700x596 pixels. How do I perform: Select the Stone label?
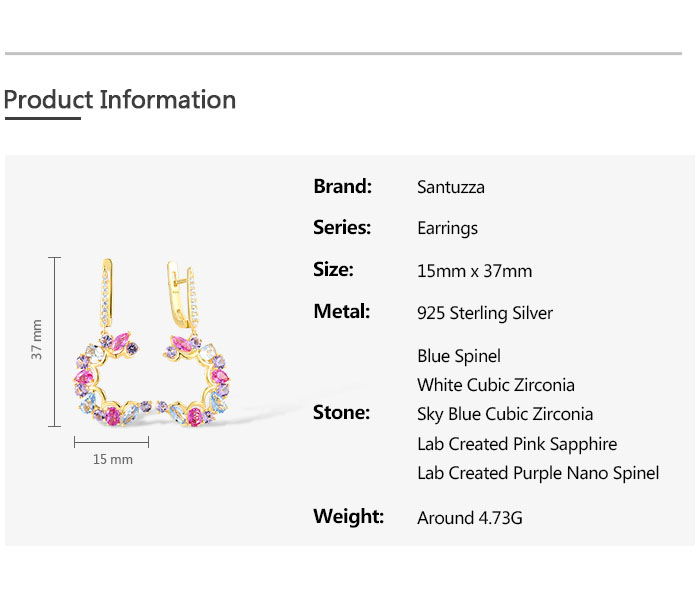click(341, 413)
